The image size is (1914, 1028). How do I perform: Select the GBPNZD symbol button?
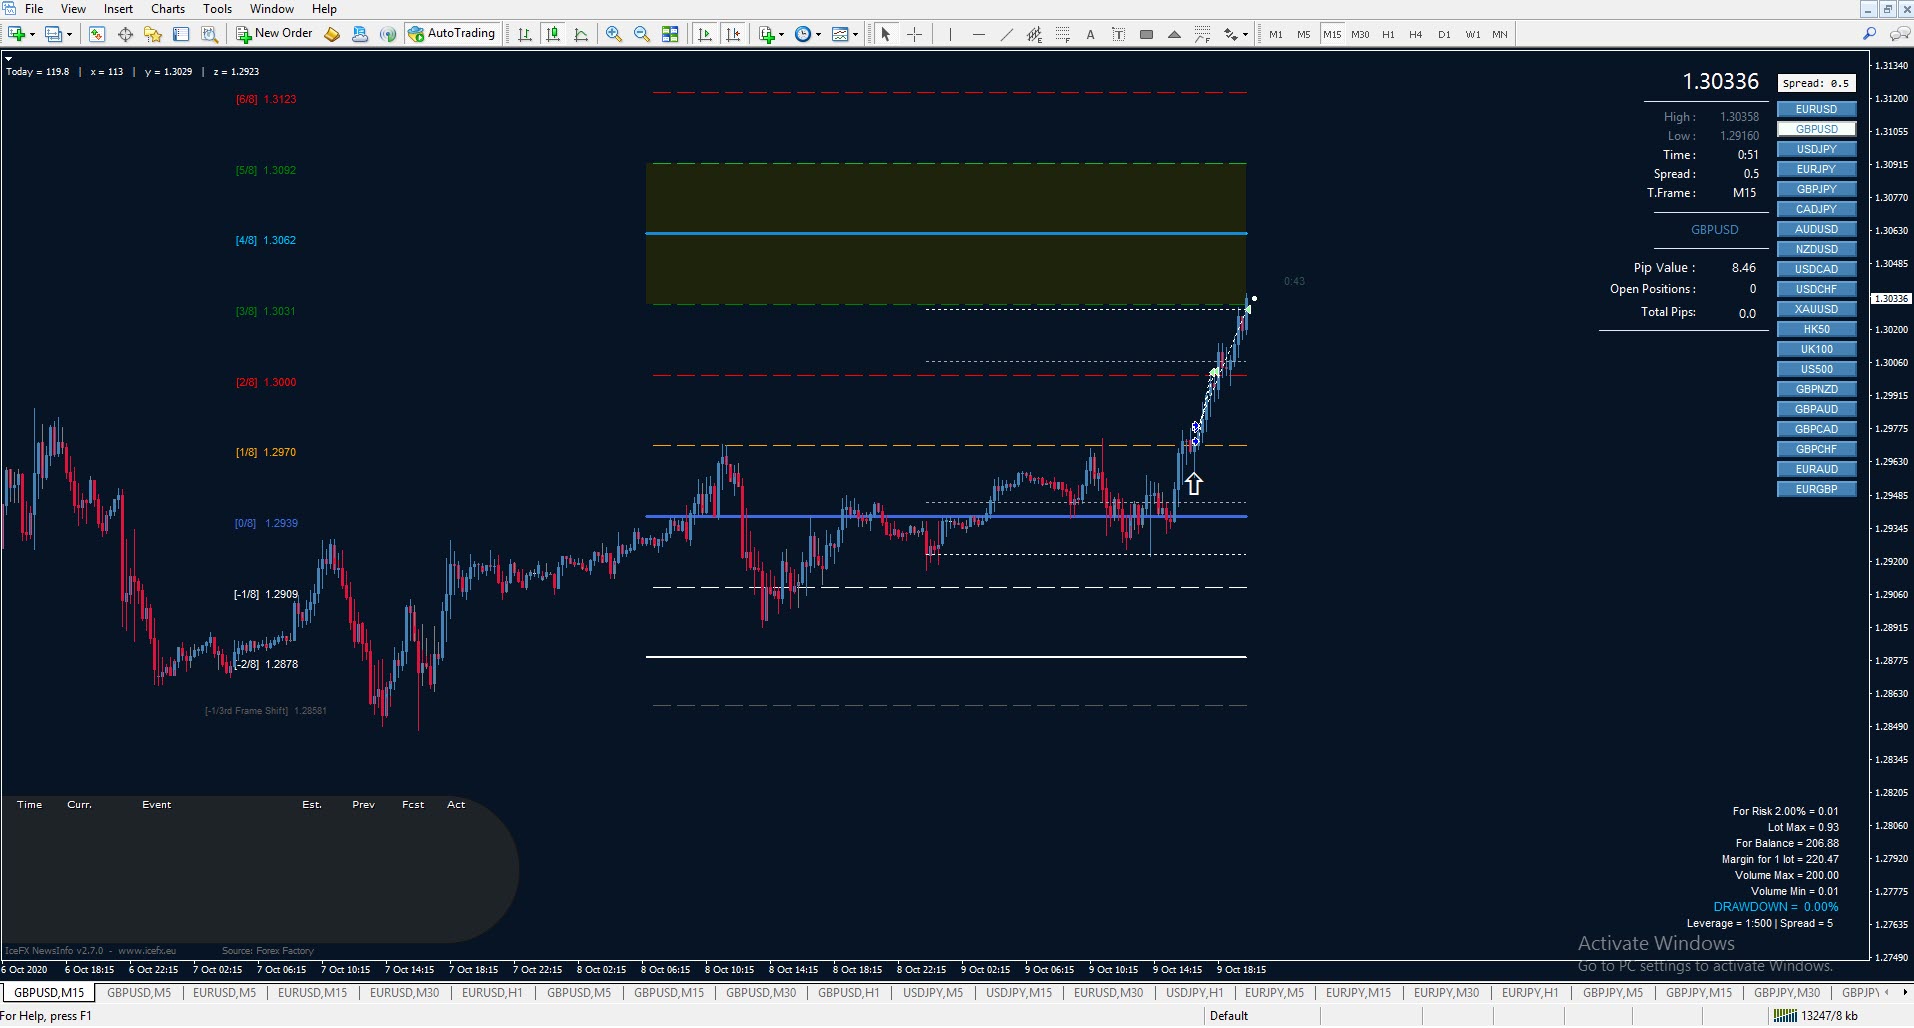coord(1816,389)
